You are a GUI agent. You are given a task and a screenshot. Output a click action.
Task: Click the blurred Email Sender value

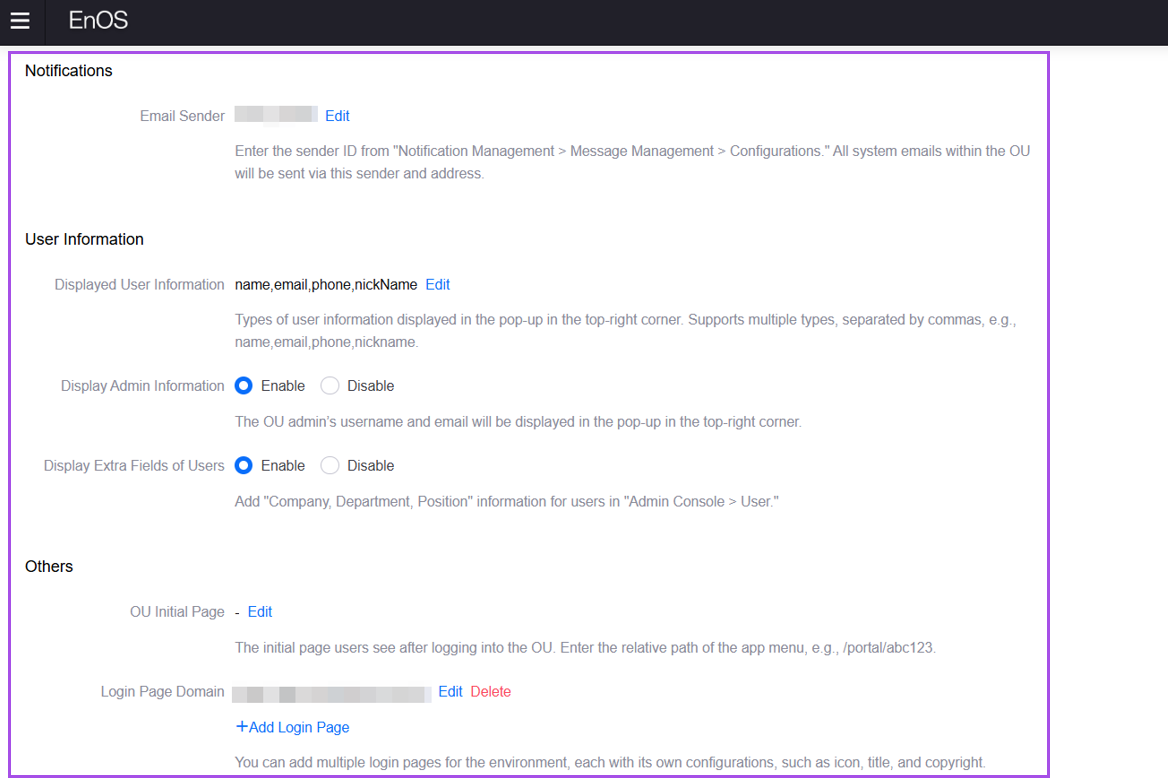tap(276, 115)
